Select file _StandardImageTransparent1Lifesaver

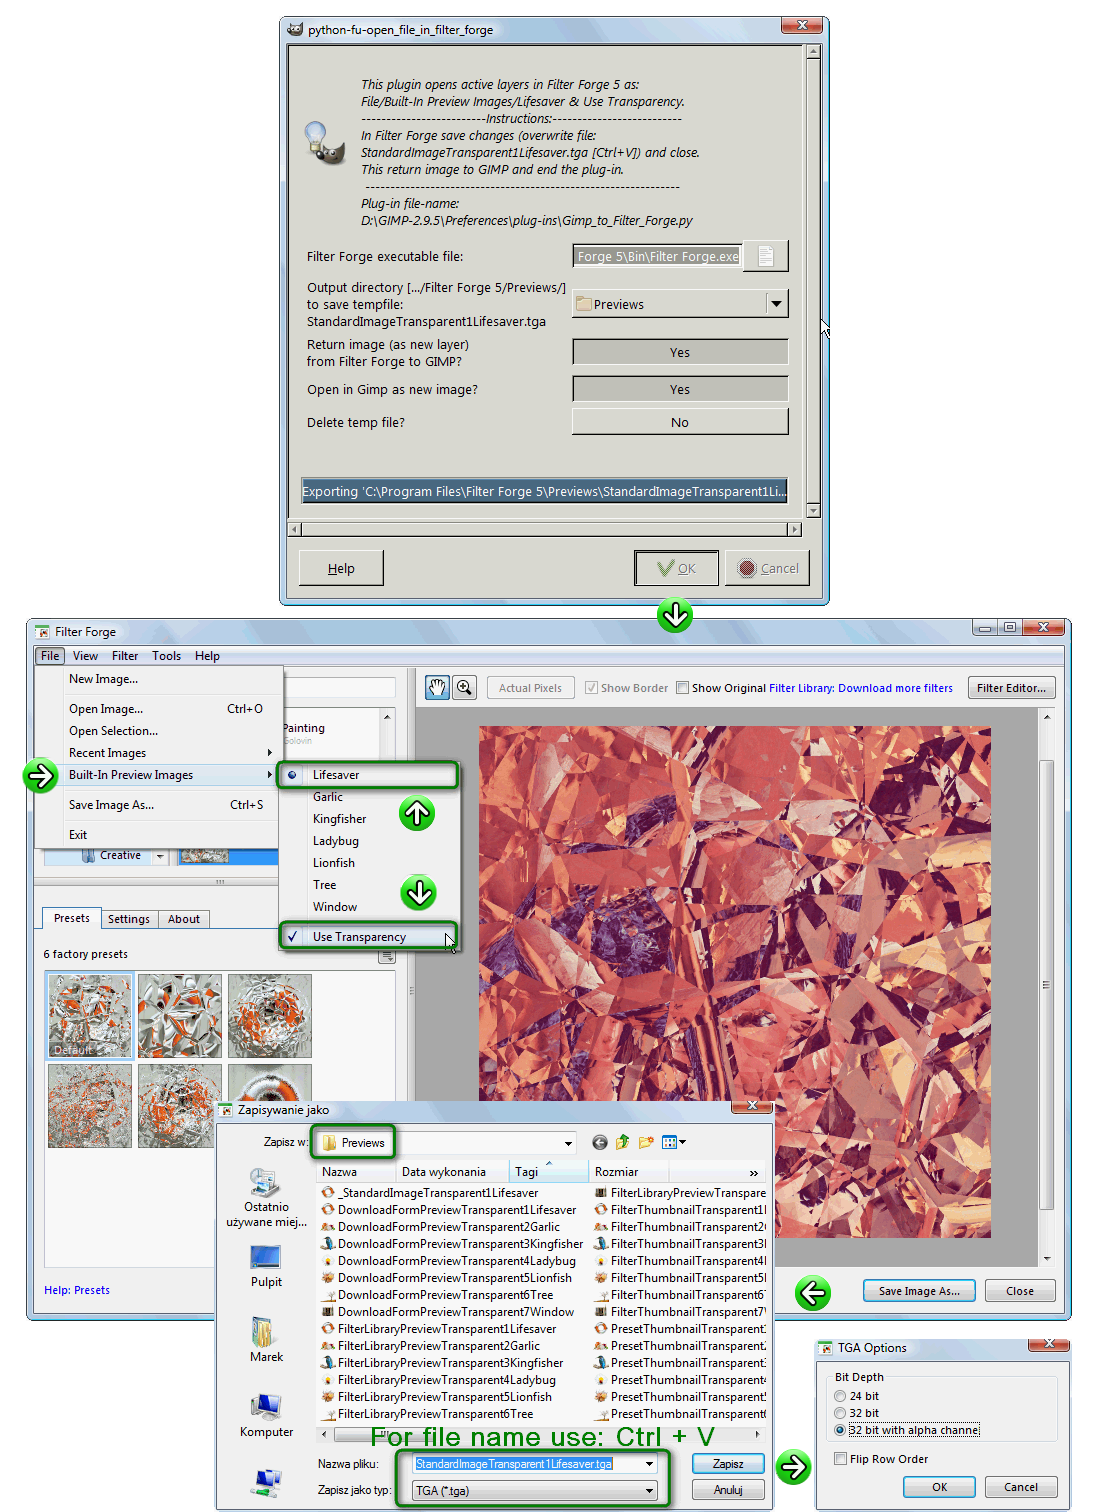pos(430,1192)
